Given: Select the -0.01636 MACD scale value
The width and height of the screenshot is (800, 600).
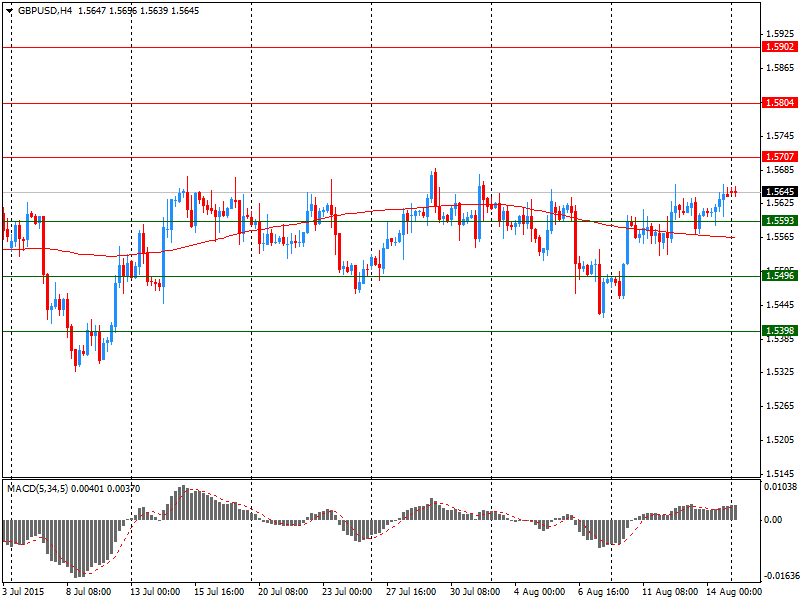Looking at the screenshot, I should coord(781,577).
